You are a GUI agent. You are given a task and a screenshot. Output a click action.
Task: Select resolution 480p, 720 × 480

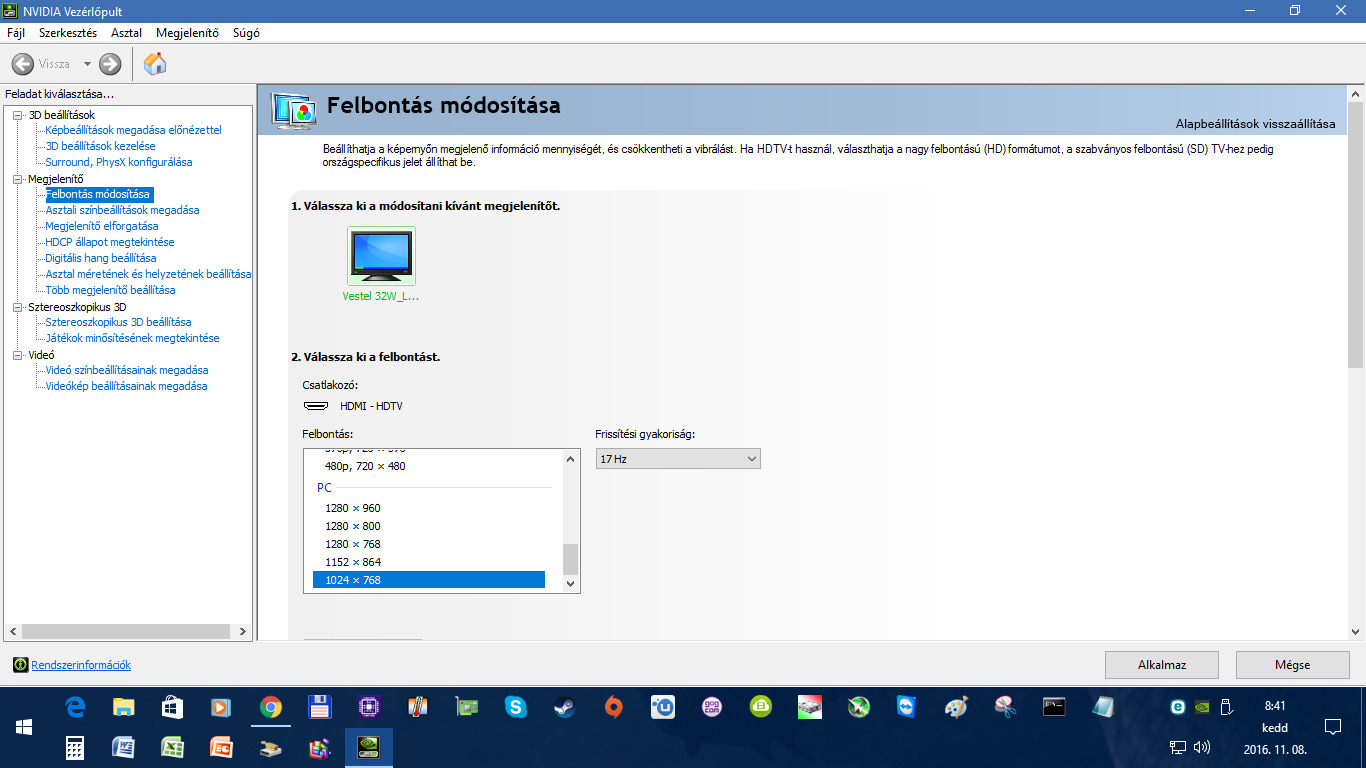click(x=365, y=466)
